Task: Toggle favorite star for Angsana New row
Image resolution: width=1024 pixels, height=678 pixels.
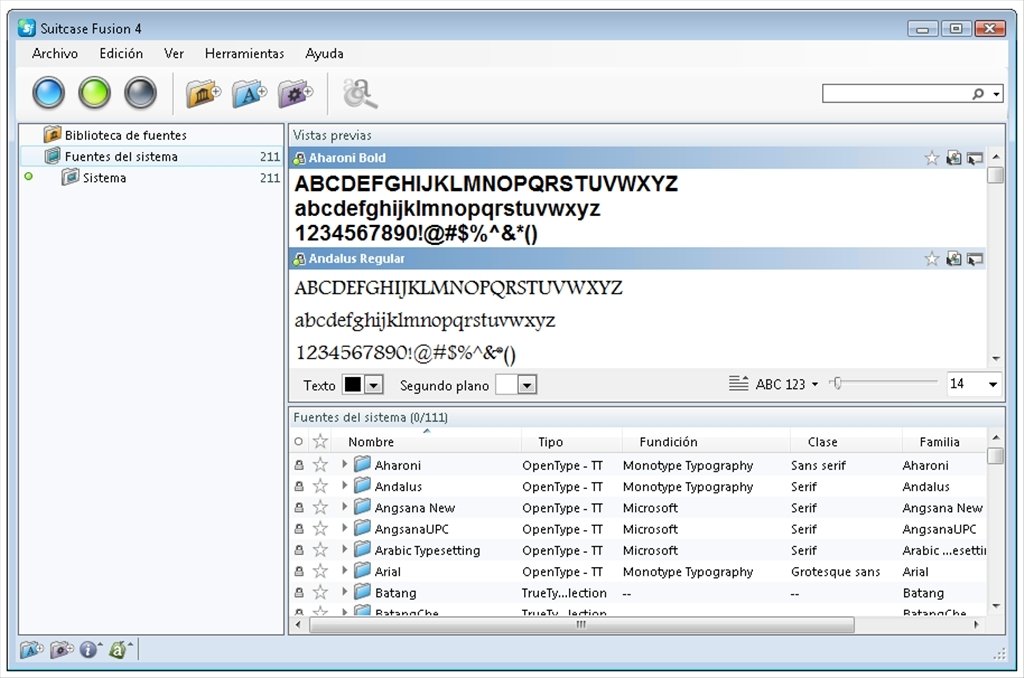Action: pos(320,508)
